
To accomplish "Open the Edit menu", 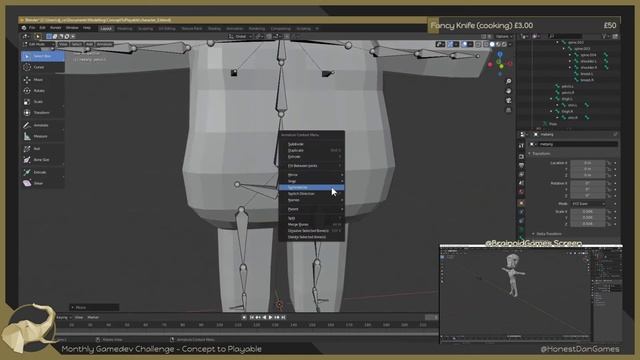I will click(42, 28).
